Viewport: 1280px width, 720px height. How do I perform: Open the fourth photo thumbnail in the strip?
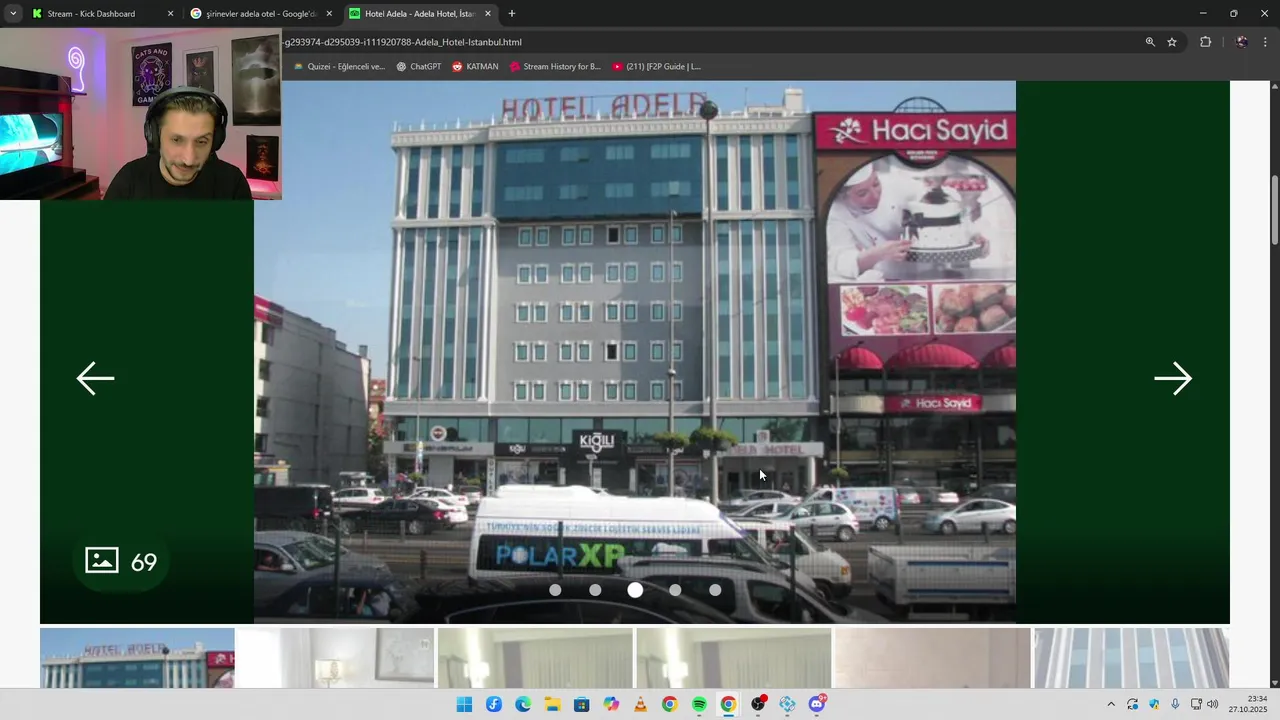coord(734,658)
